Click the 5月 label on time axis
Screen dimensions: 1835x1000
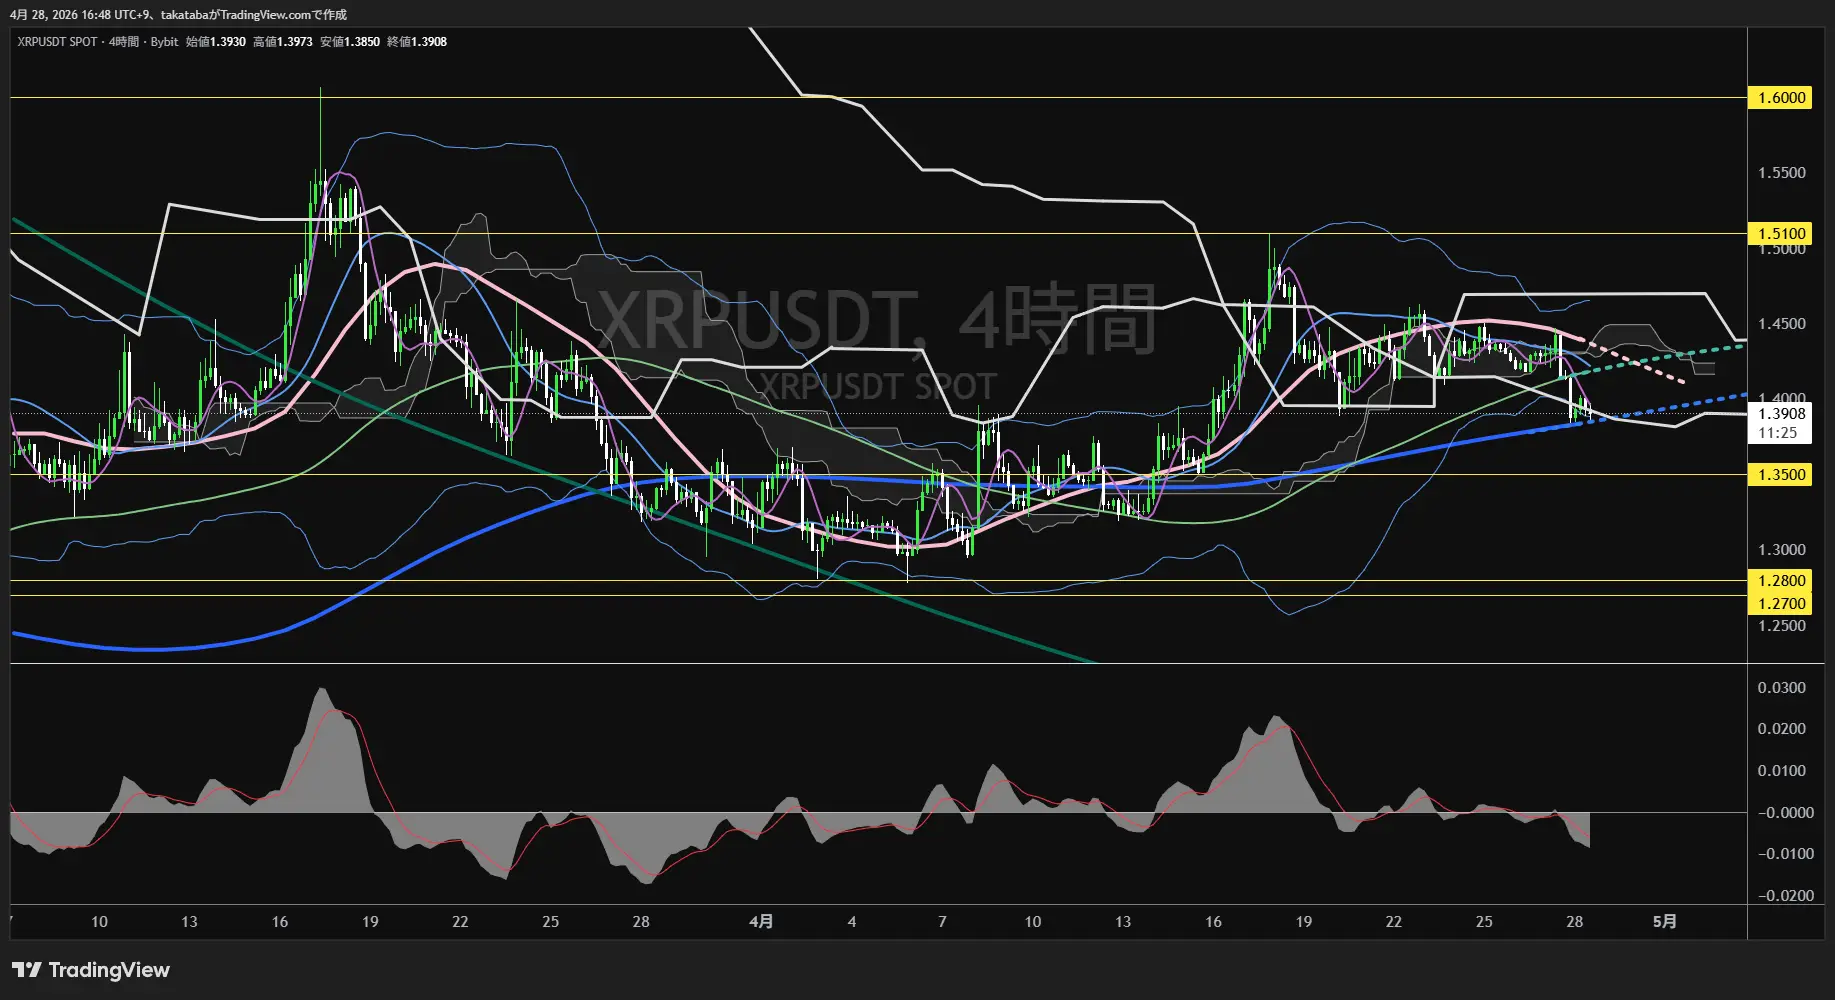[1664, 922]
